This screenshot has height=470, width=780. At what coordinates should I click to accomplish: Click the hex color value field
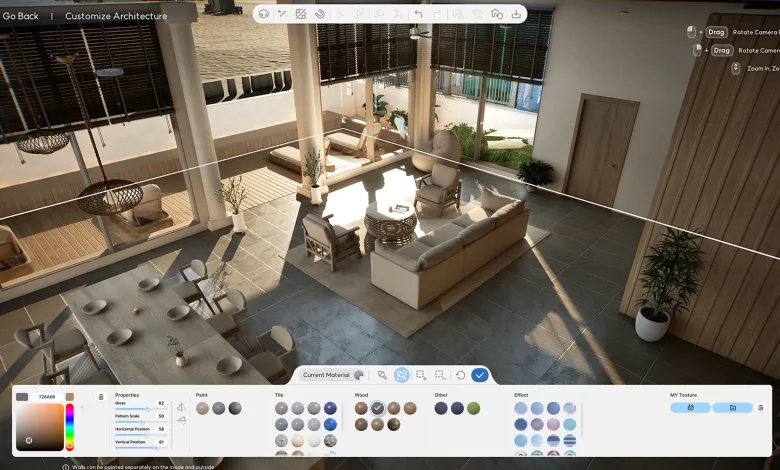46,397
